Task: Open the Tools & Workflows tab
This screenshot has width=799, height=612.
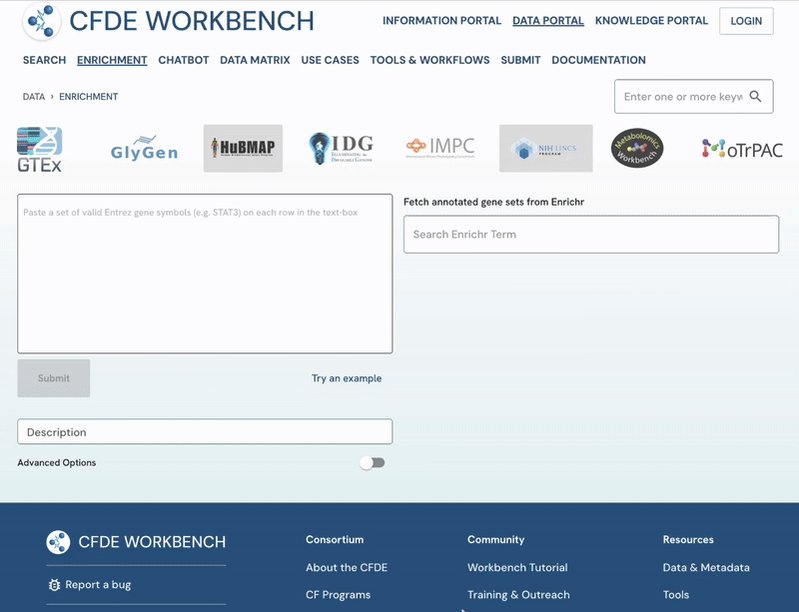Action: pyautogui.click(x=430, y=60)
